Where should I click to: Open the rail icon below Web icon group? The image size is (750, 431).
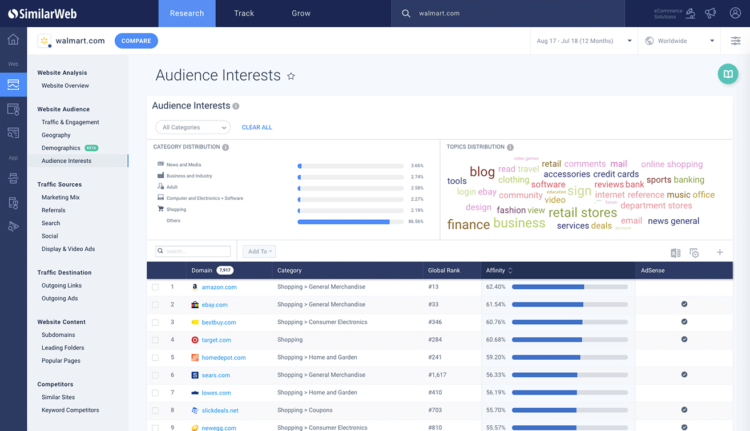[13, 109]
